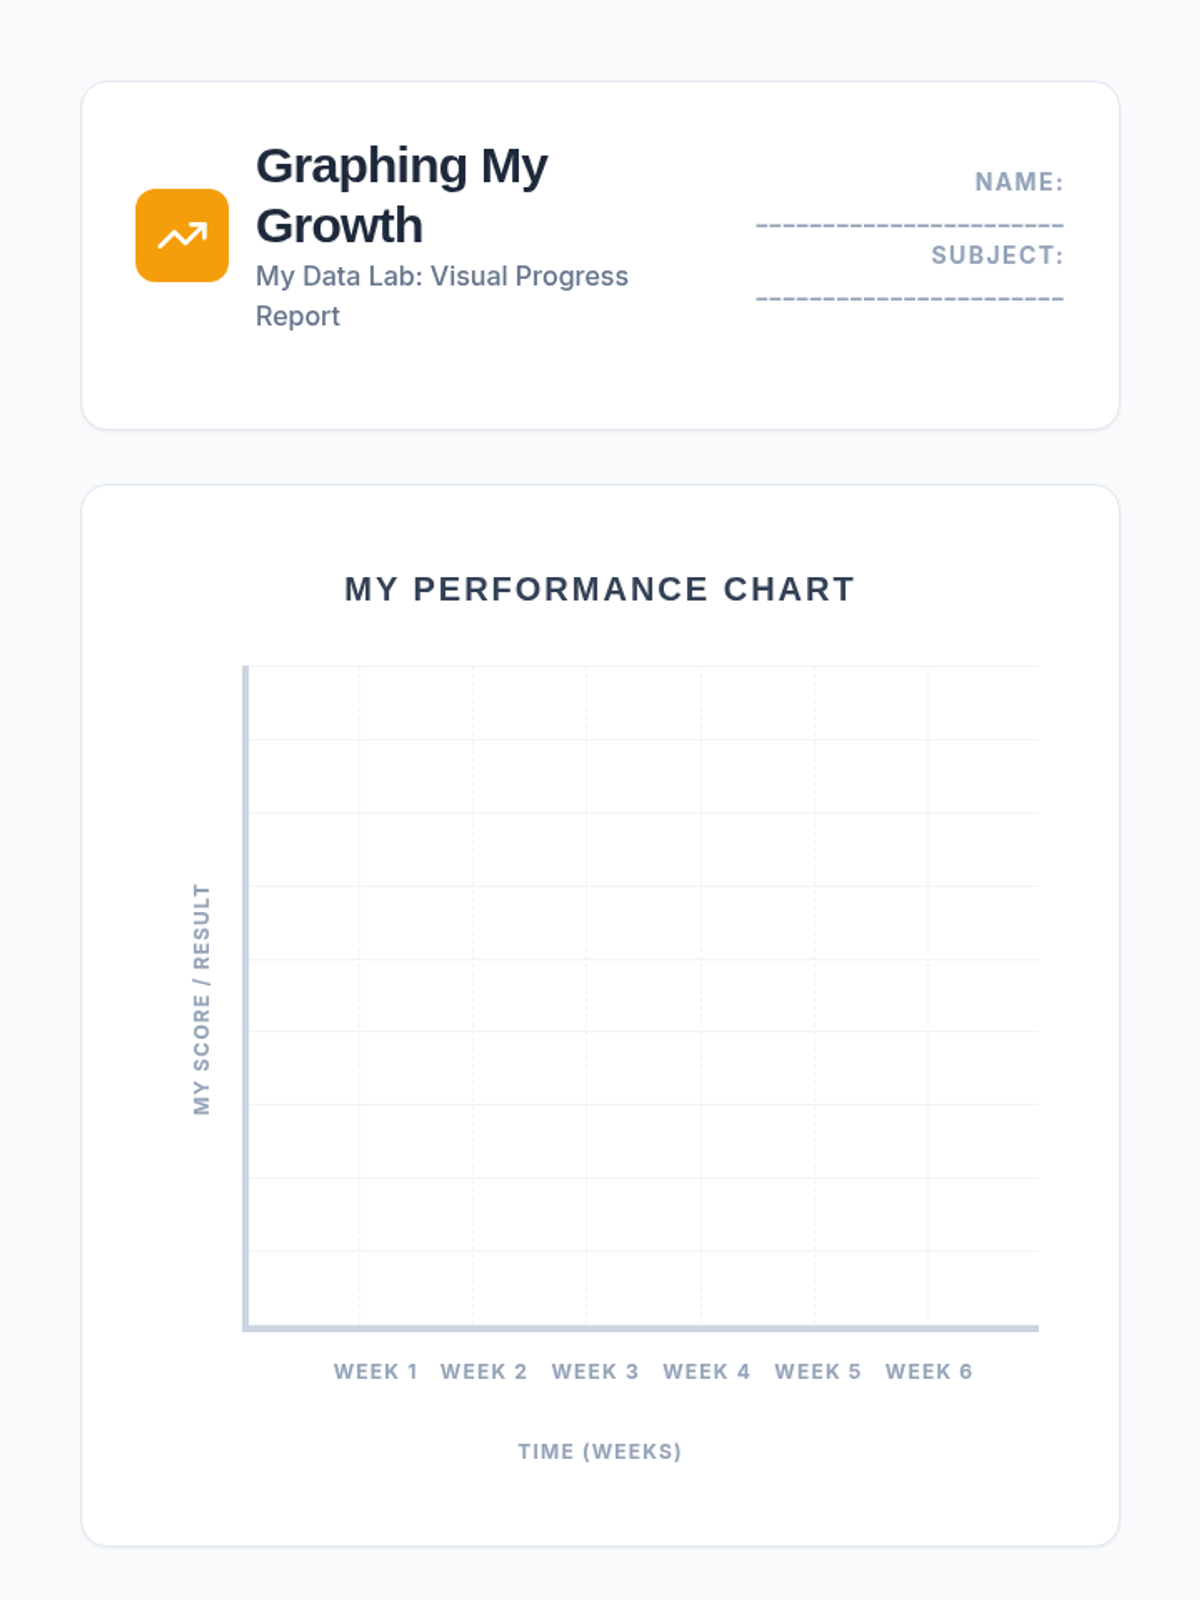Click the top-left grid cell of the chart
1200x1600 pixels.
coord(304,703)
